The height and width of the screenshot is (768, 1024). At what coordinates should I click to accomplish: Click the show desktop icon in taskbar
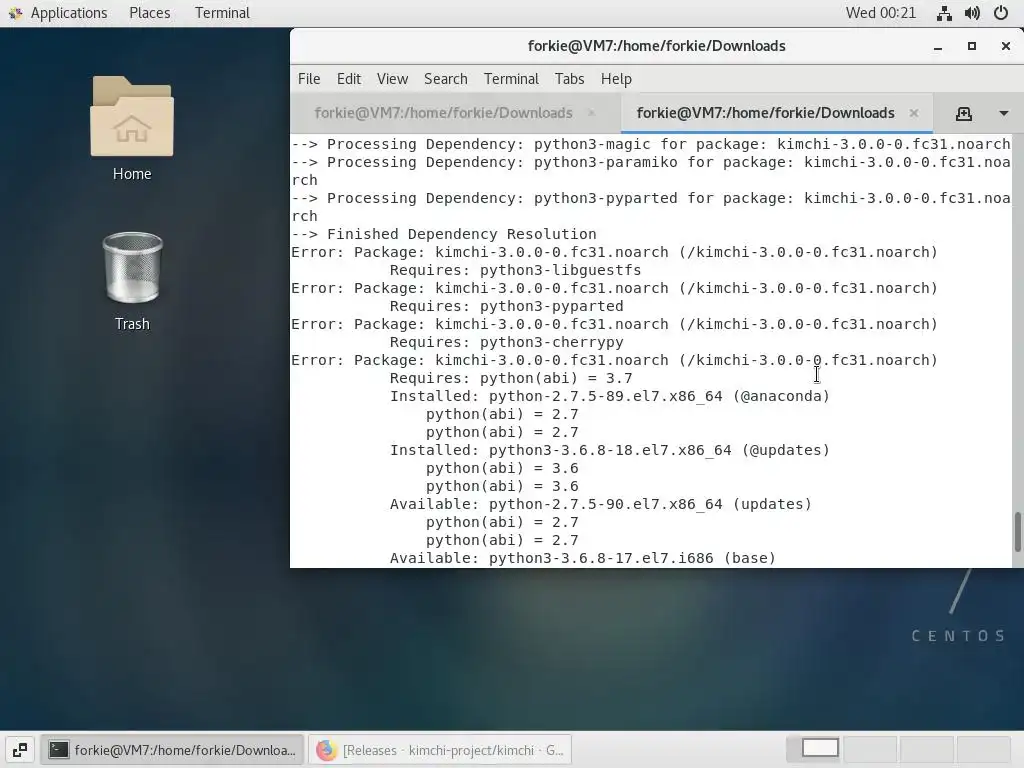[20, 750]
